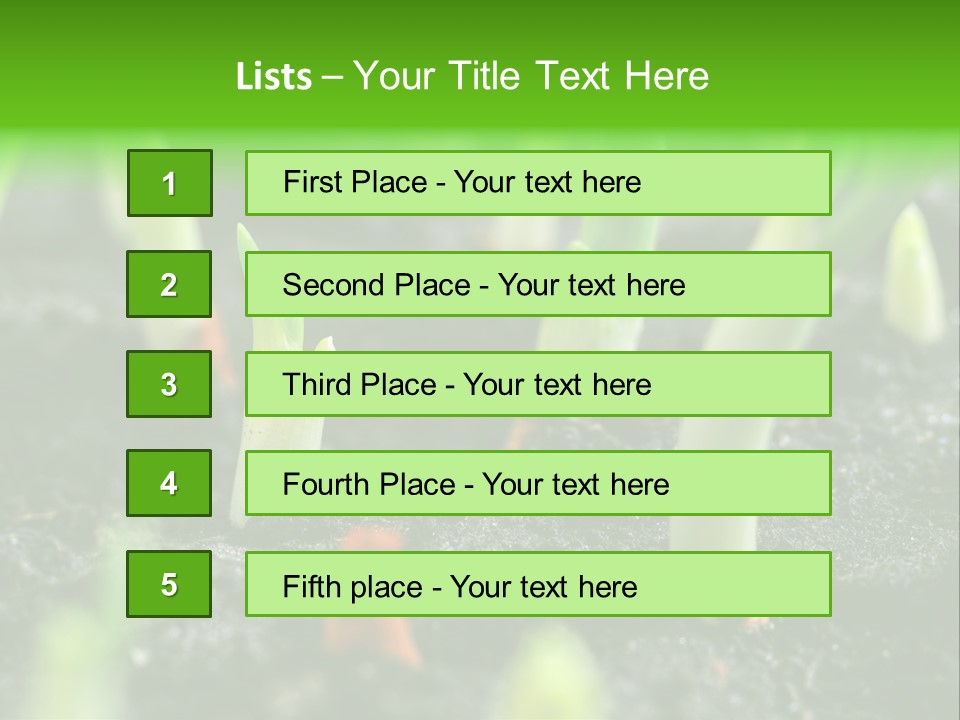Click the slide title text
This screenshot has width=960, height=720.
(x=472, y=76)
